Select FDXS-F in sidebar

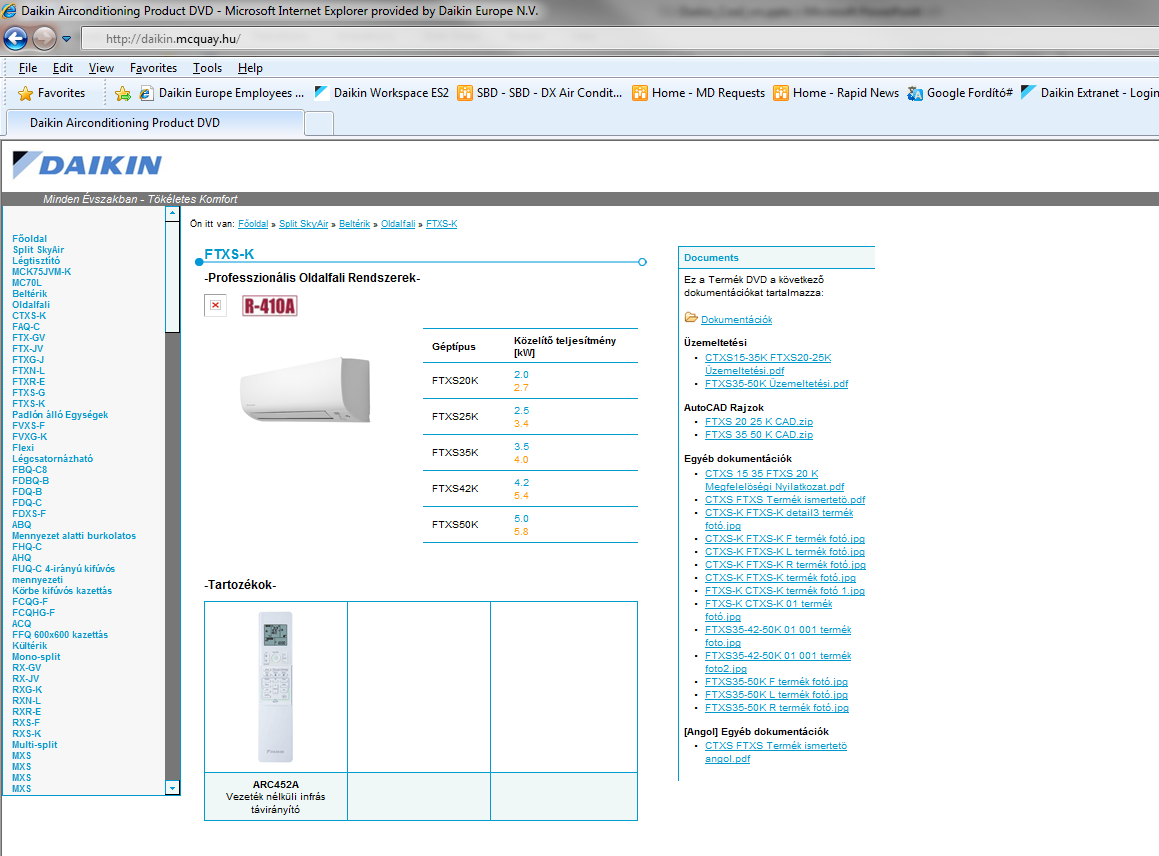29,514
